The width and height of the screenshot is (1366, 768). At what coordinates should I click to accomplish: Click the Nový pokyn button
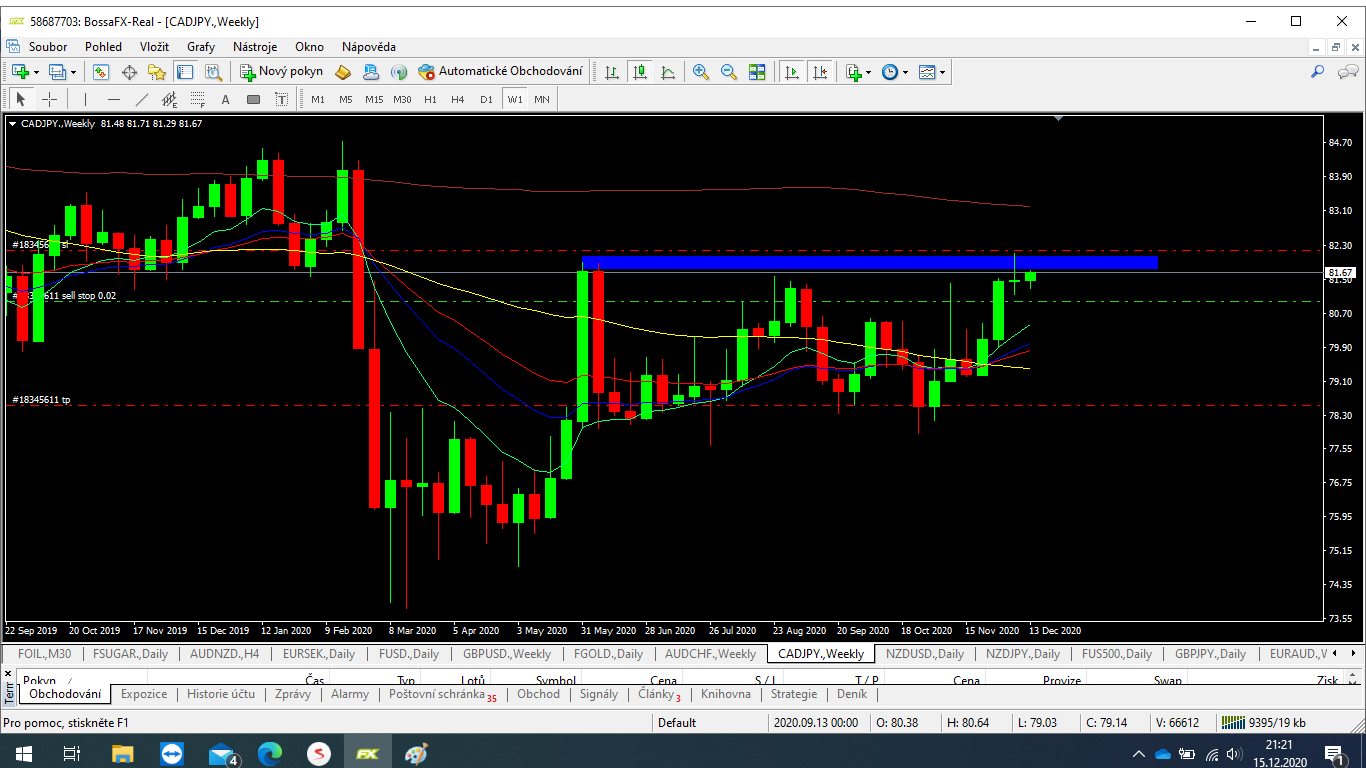point(281,72)
